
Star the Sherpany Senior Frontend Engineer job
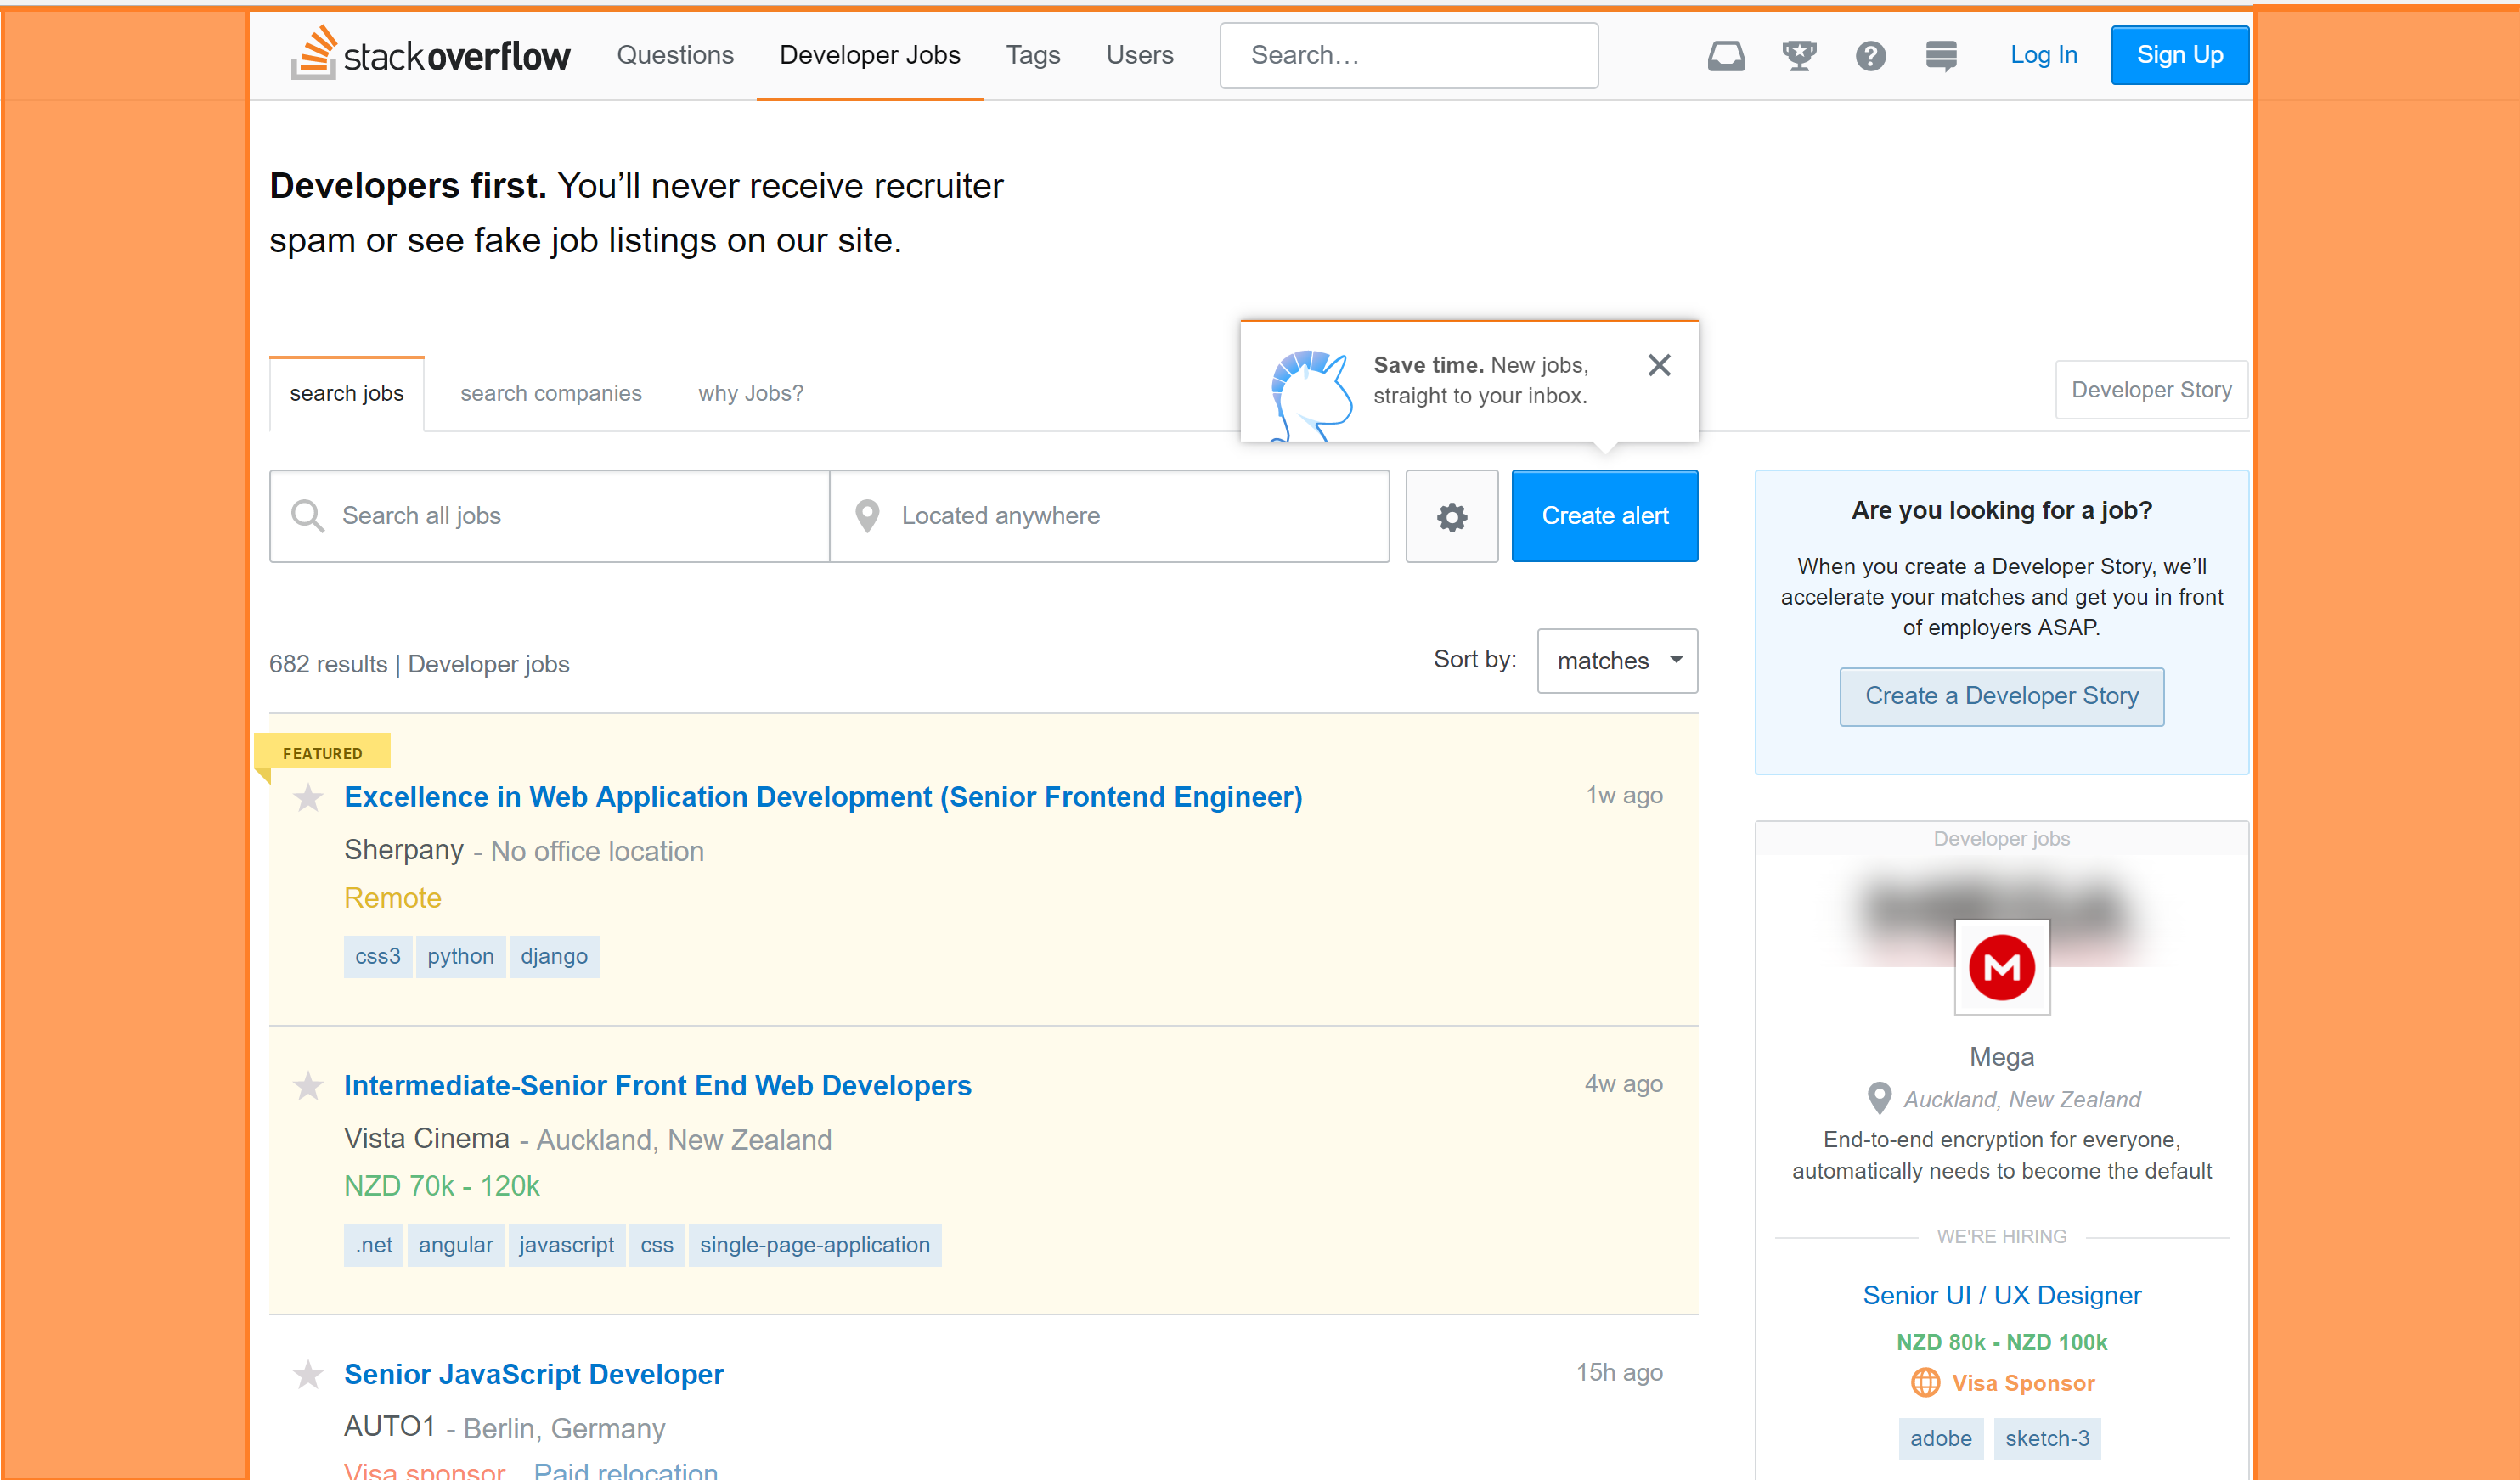[308, 798]
